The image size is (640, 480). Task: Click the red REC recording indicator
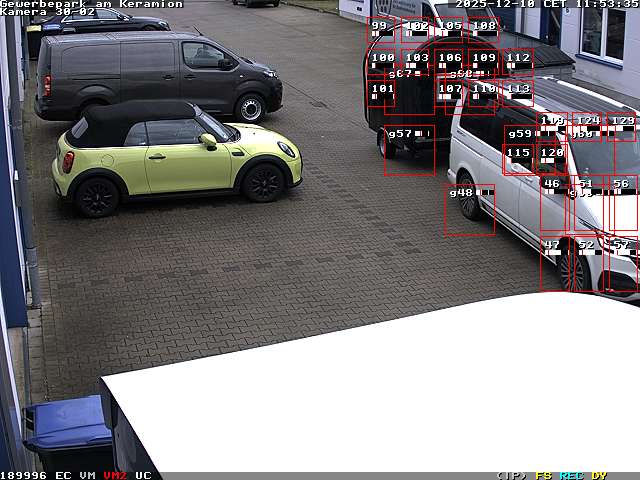pos(572,475)
